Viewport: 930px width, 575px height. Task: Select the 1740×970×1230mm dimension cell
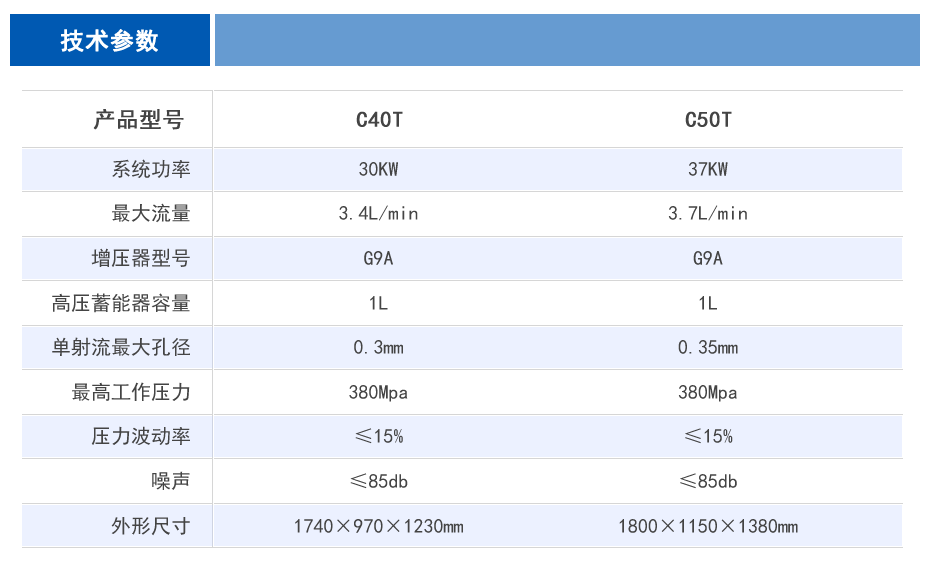(x=378, y=526)
